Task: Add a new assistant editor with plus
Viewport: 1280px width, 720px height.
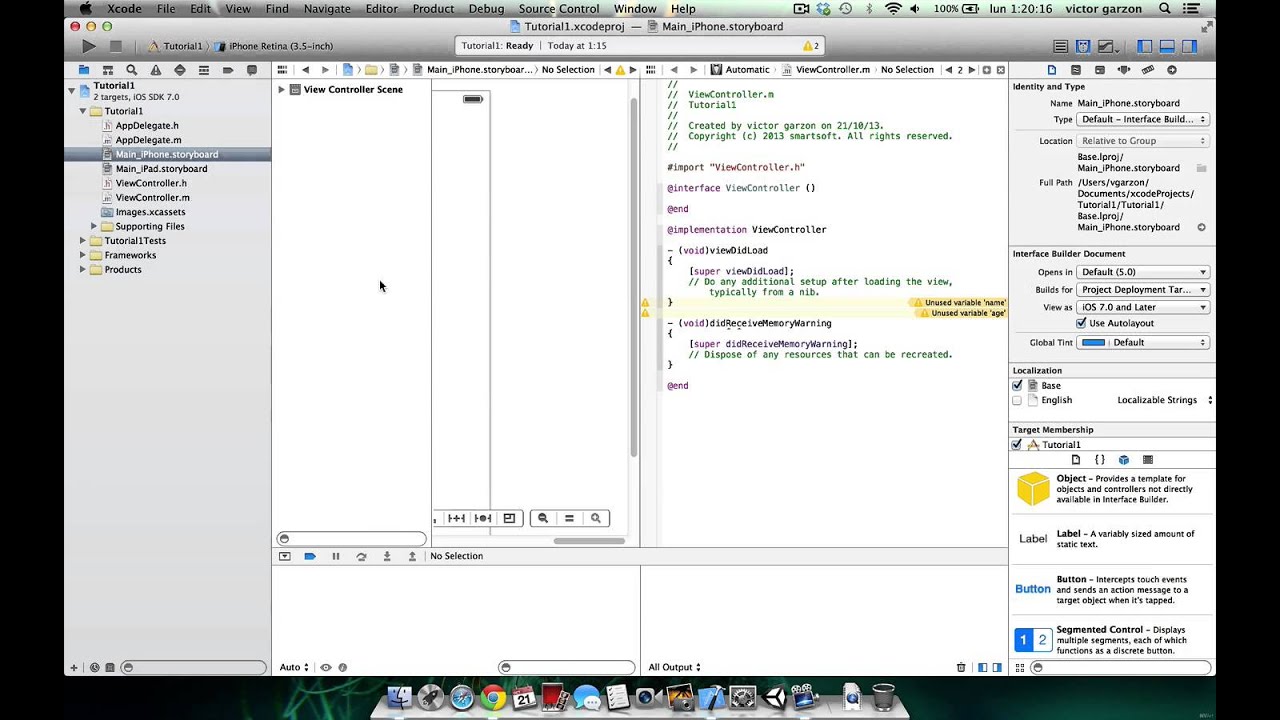Action: click(987, 70)
